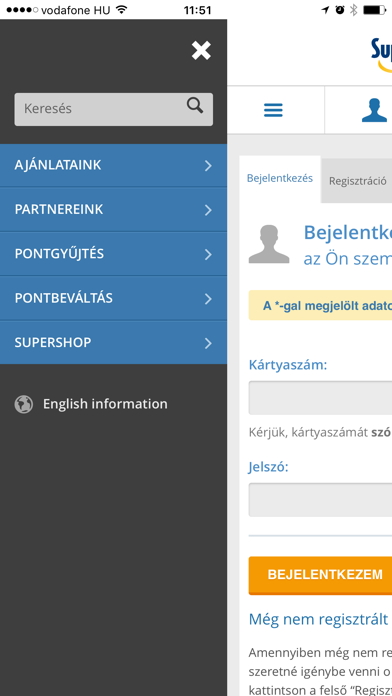Image resolution: width=392 pixels, height=696 pixels.
Task: Tap the Bluetooth icon in status bar
Action: (x=353, y=10)
